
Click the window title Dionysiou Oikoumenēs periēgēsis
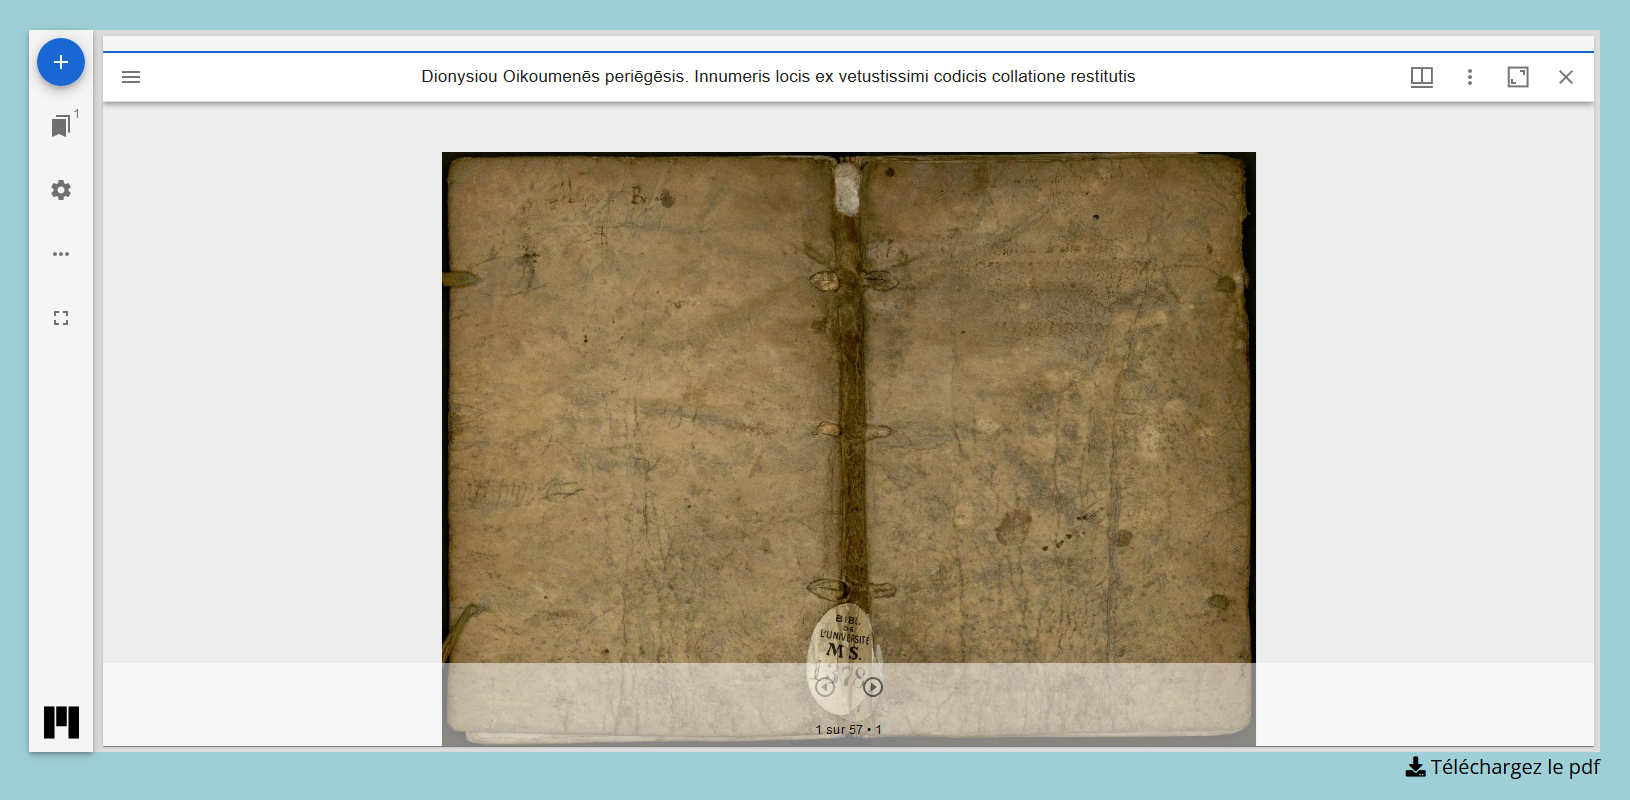coord(778,77)
